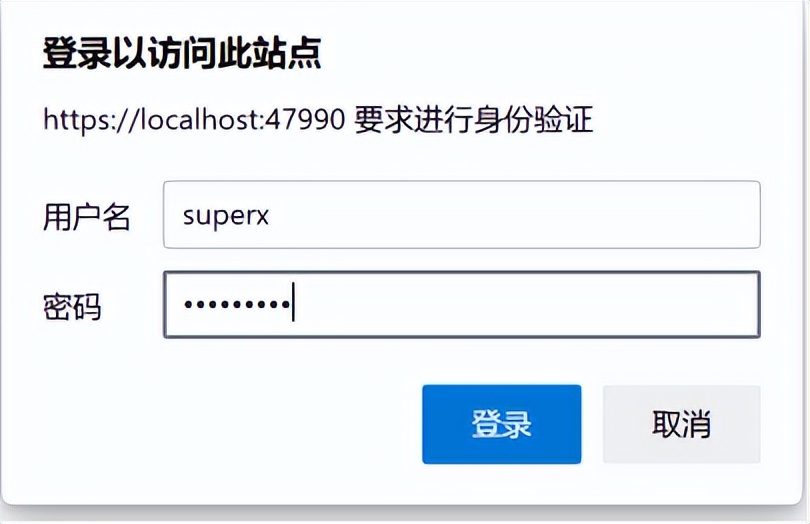Click the 取消 button
This screenshot has height=524, width=810.
(x=681, y=424)
